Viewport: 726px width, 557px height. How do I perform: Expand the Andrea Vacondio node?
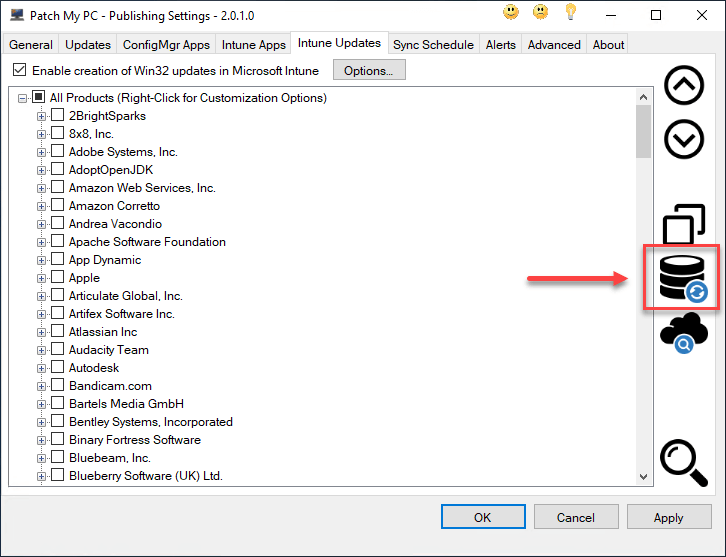(x=41, y=225)
